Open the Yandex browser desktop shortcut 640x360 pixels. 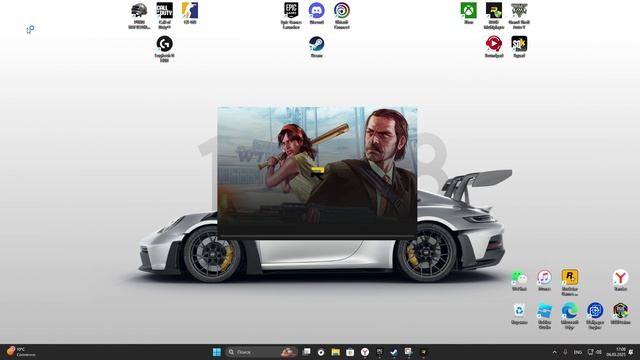620,280
